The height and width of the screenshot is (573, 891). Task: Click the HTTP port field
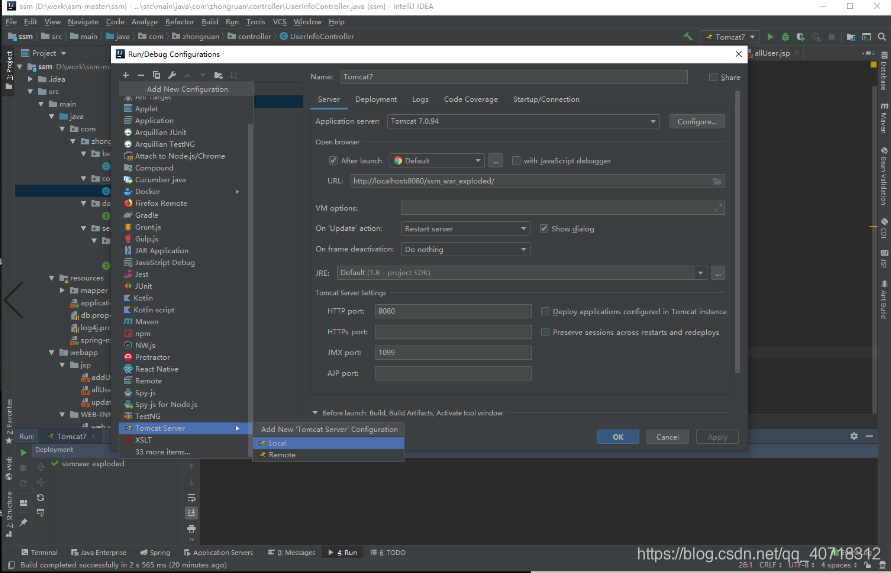(453, 311)
